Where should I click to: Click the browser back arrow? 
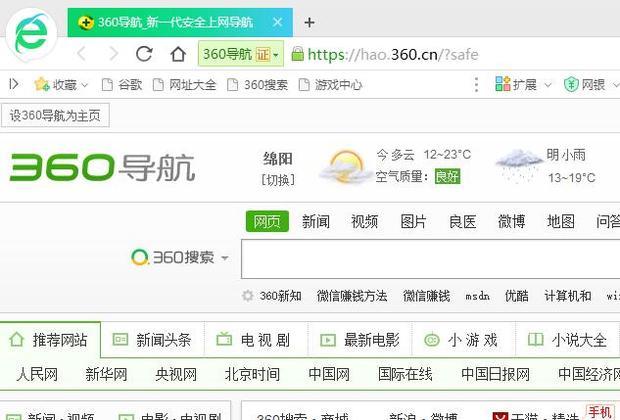click(82, 54)
